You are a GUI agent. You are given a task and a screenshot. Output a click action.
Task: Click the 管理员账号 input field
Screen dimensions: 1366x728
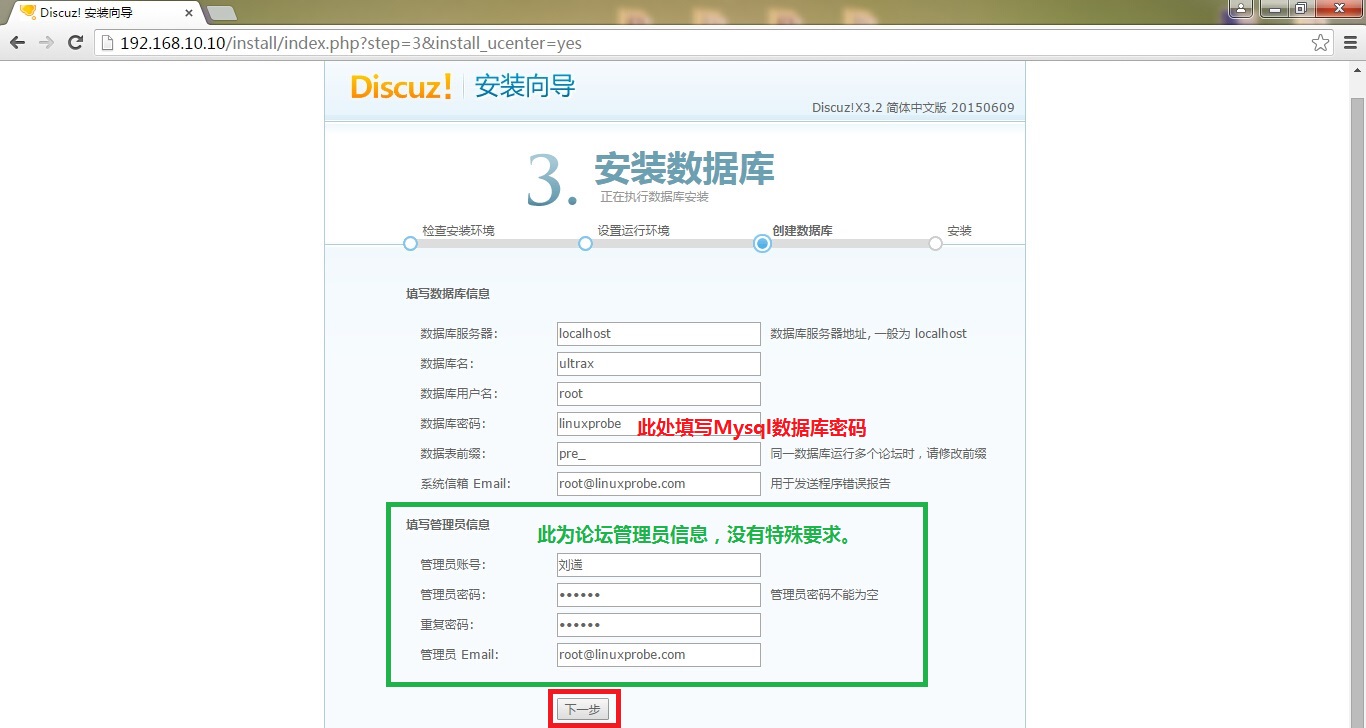(x=658, y=565)
